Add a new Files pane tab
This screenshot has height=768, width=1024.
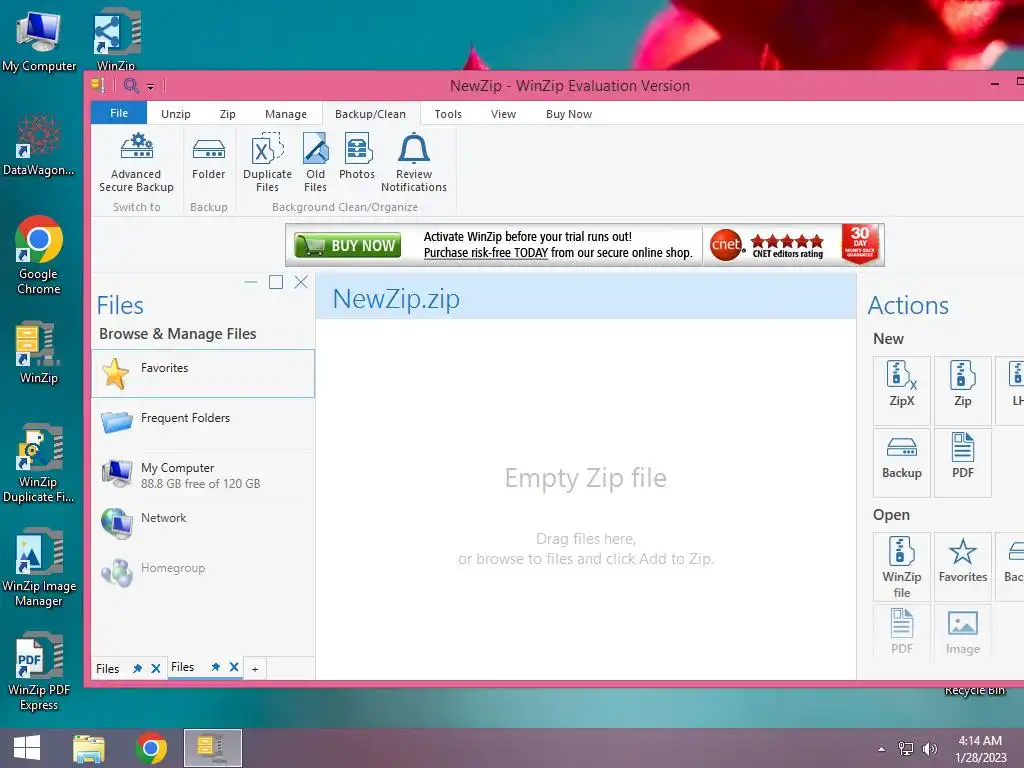tap(255, 669)
